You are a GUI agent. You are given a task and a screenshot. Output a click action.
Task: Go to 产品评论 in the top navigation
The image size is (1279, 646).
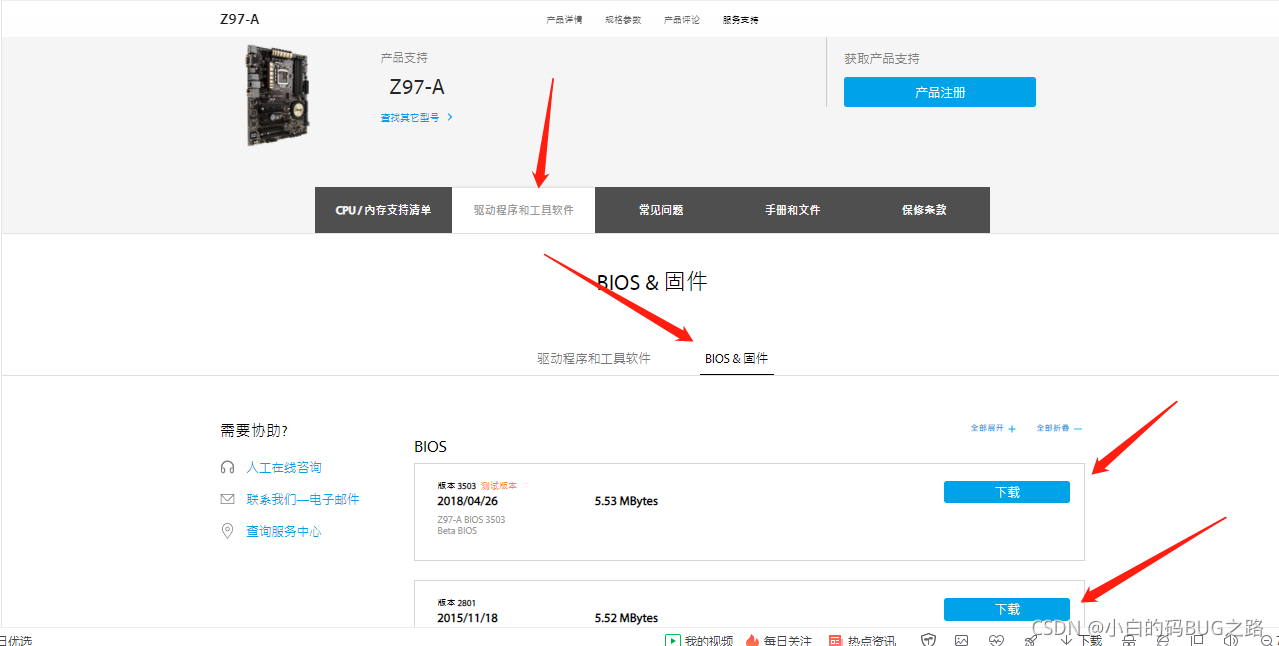point(682,20)
